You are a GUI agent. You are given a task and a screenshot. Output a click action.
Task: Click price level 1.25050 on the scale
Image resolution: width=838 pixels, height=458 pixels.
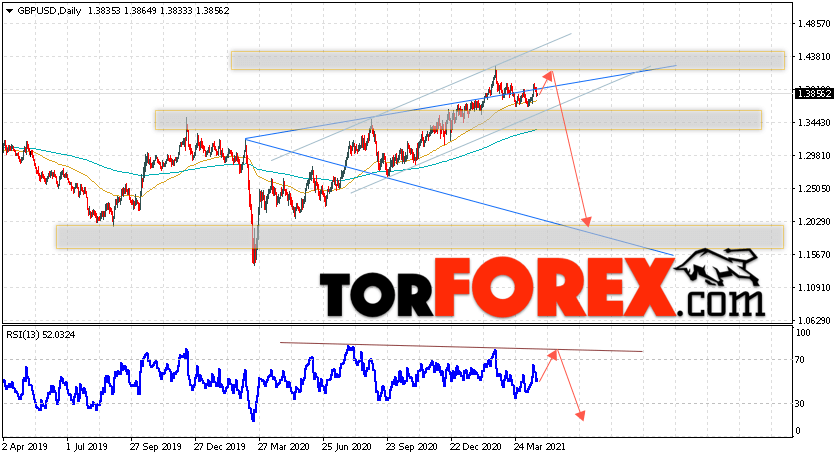coord(813,189)
